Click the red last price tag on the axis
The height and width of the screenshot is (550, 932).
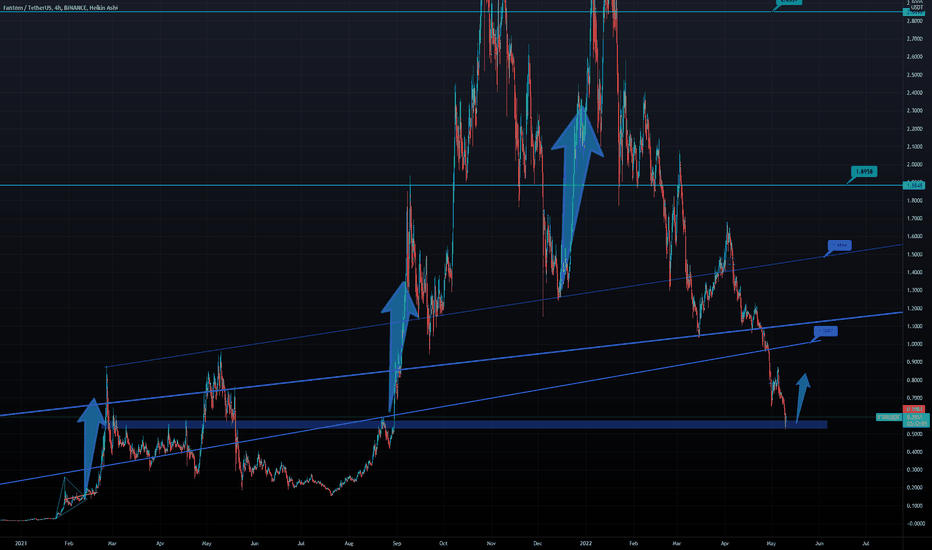914,409
